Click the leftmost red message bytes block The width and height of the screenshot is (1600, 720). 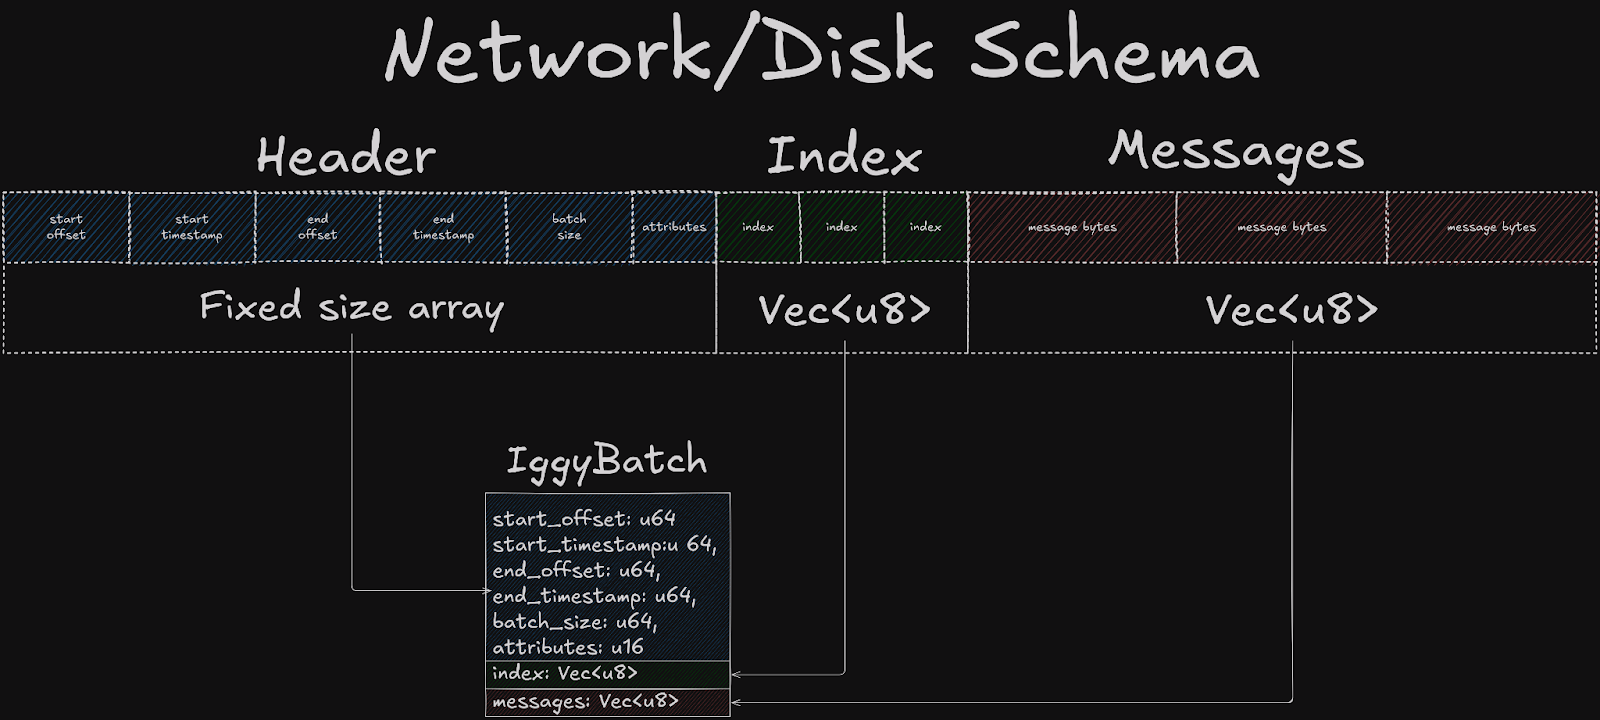point(1072,227)
